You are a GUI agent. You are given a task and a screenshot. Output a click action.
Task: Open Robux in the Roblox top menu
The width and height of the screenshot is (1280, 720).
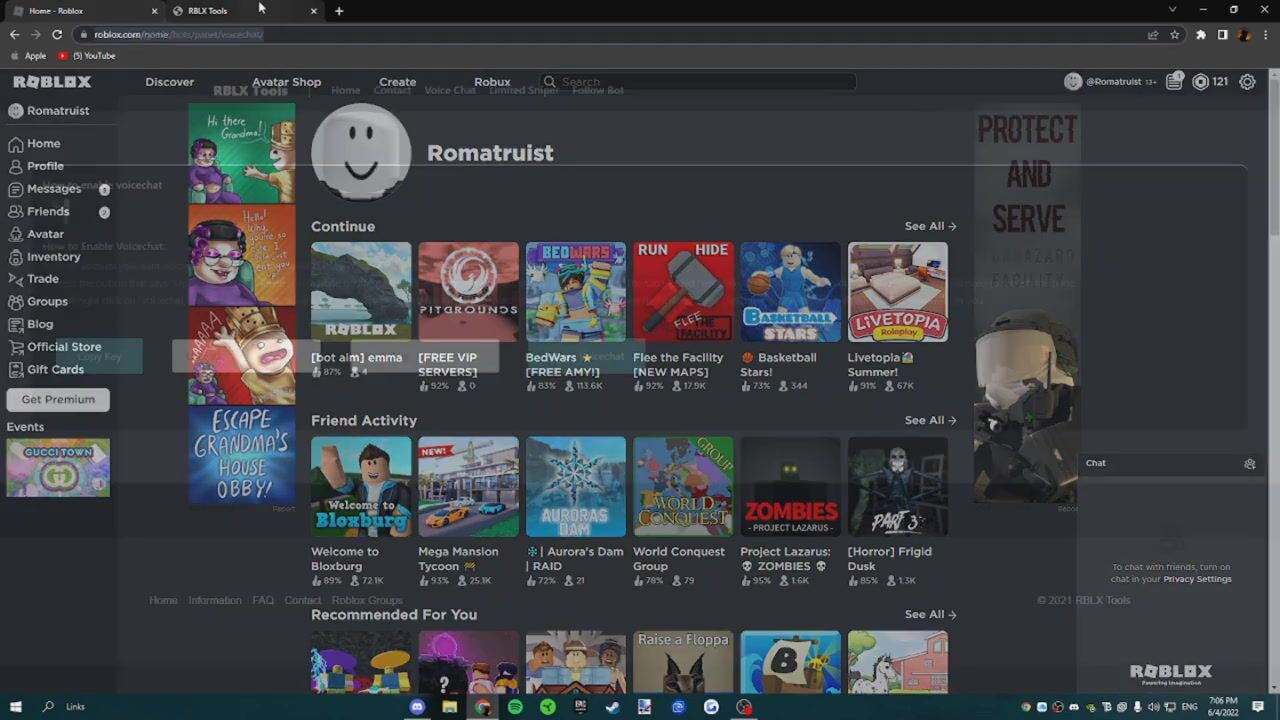pos(492,82)
